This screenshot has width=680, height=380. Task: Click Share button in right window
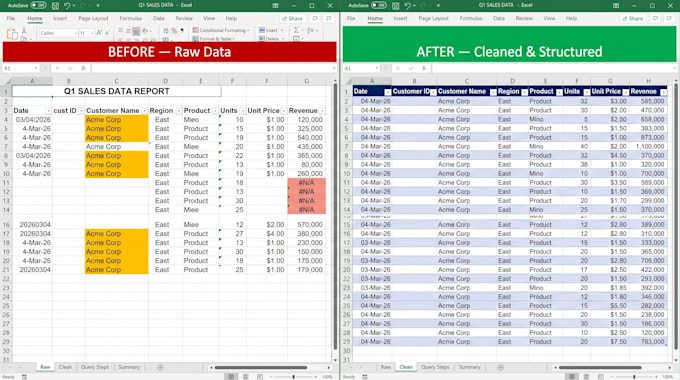coord(633,19)
